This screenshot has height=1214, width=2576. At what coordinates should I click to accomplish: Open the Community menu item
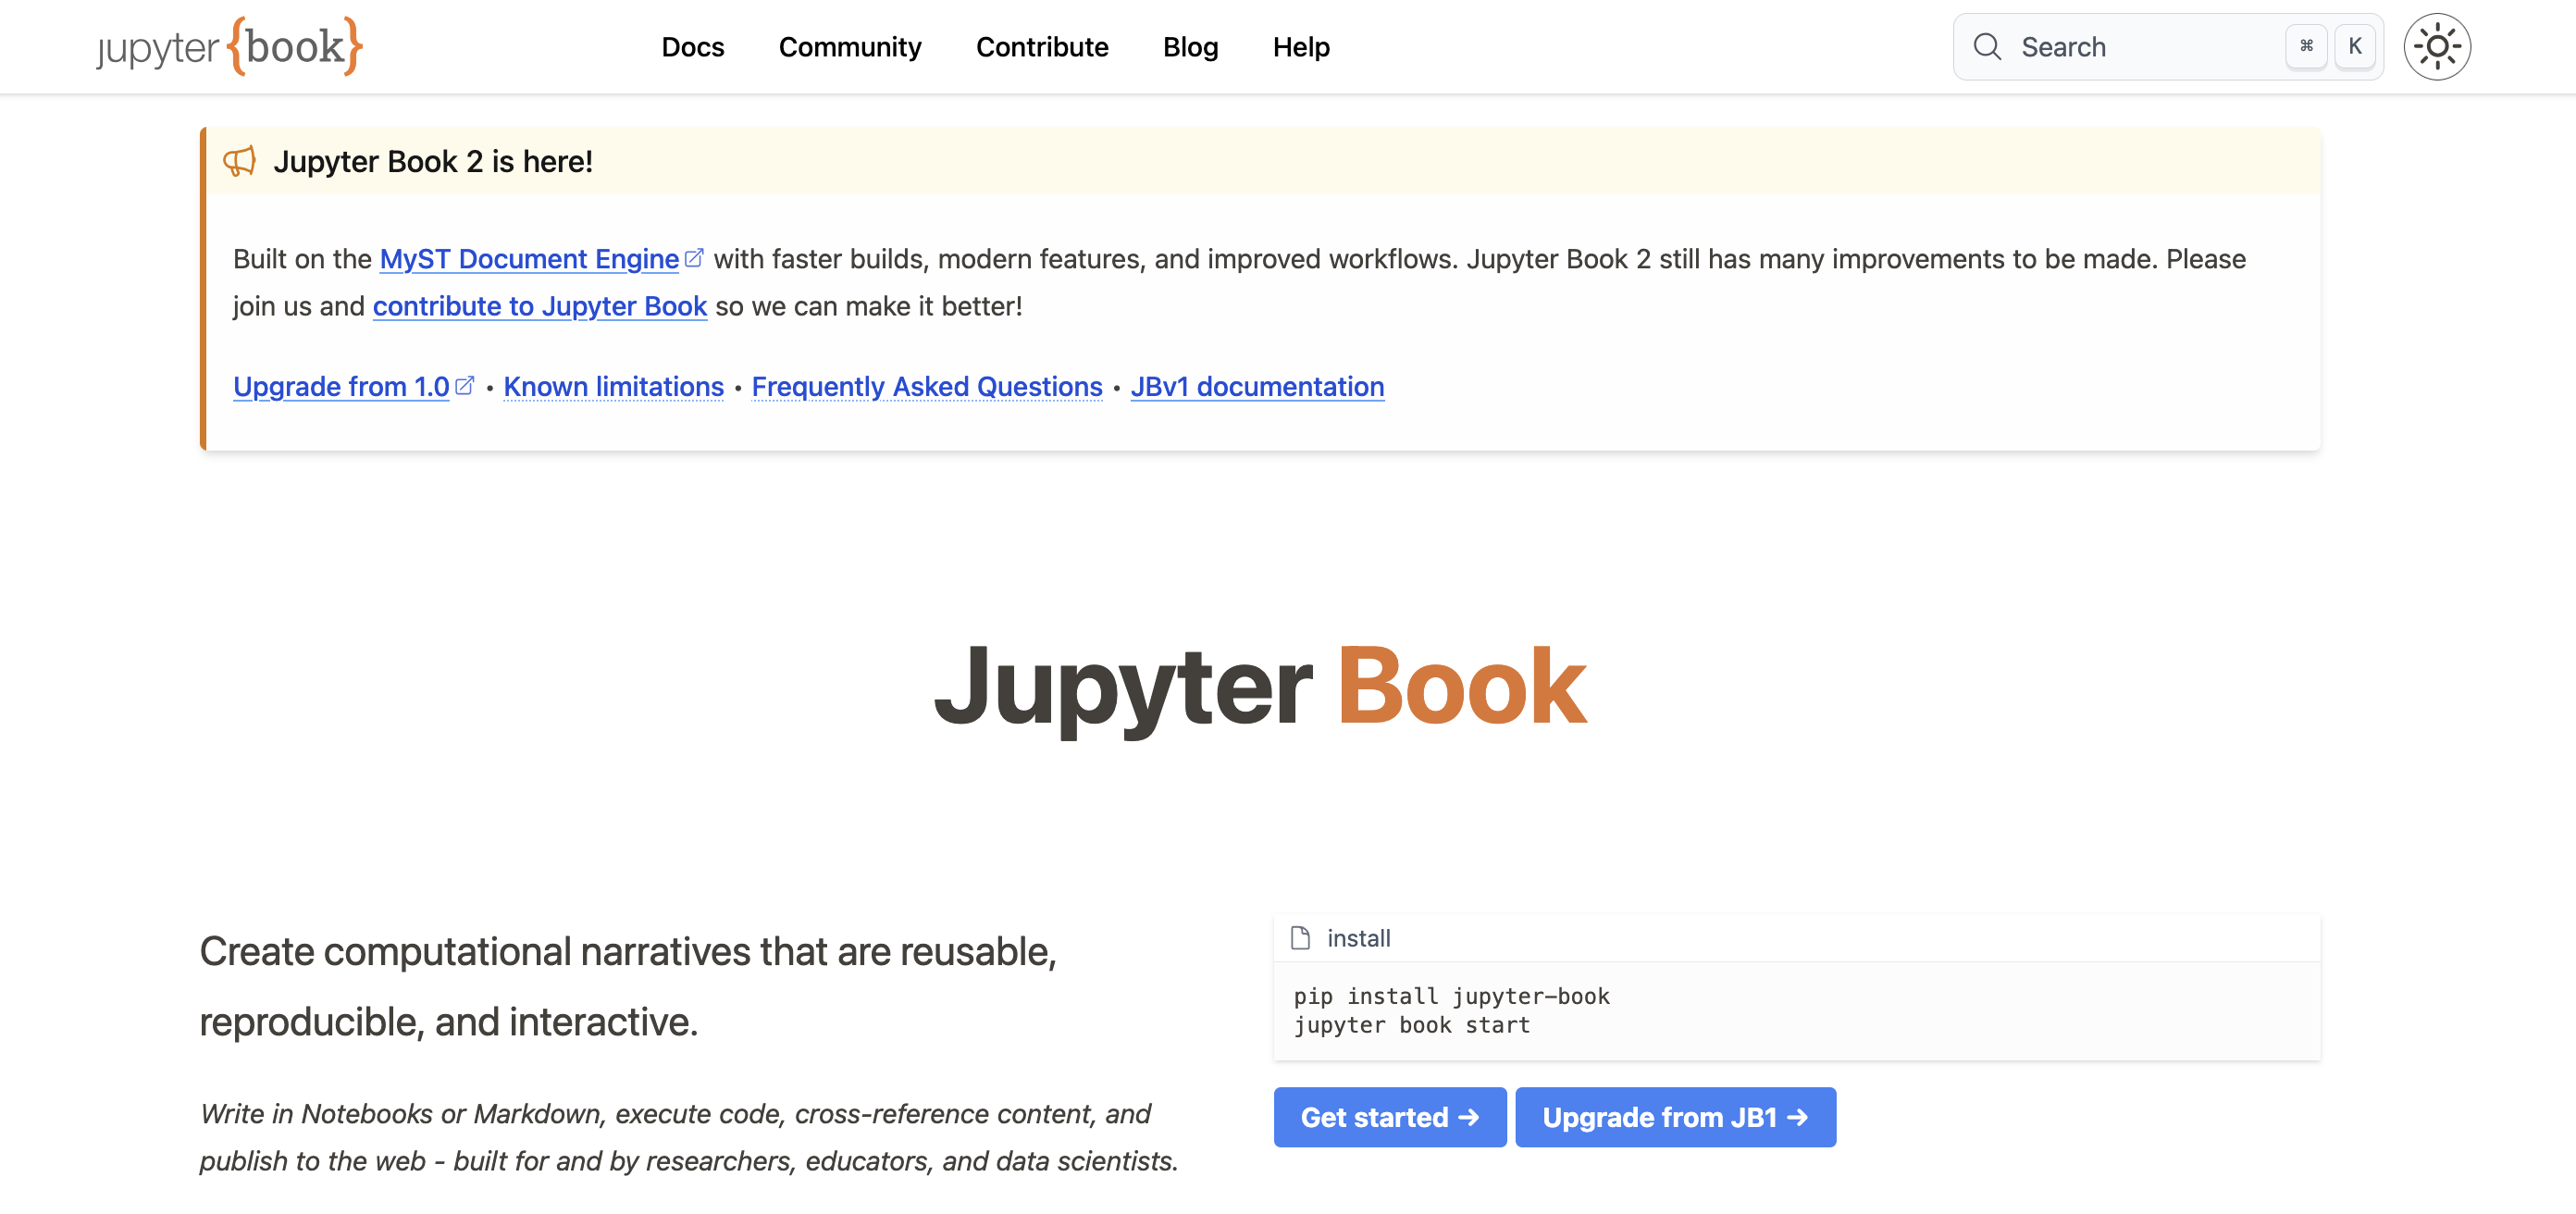[850, 46]
